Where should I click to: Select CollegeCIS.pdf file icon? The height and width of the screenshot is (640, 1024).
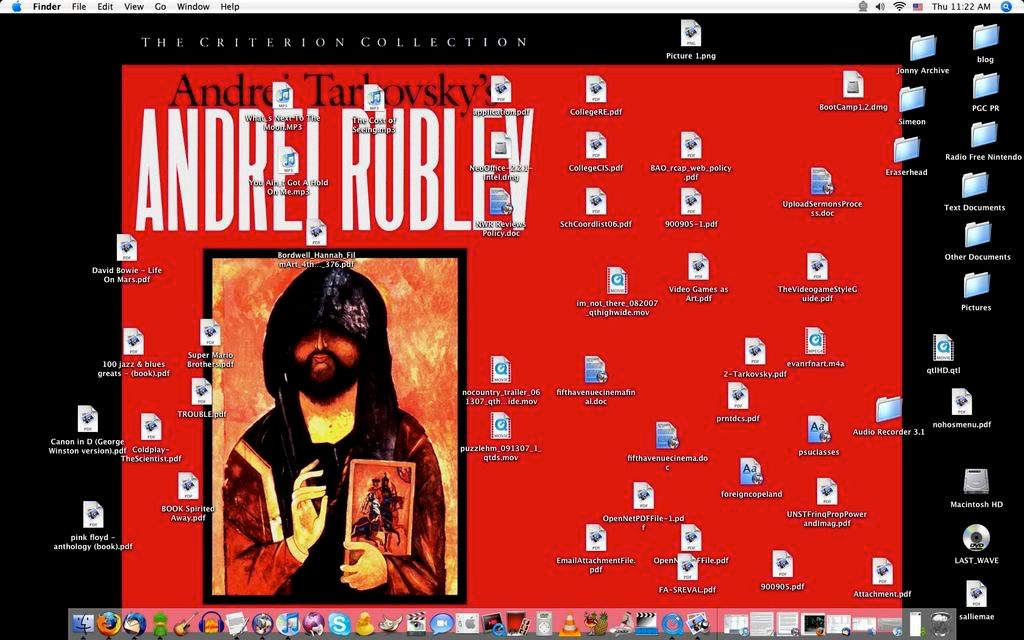click(x=596, y=146)
